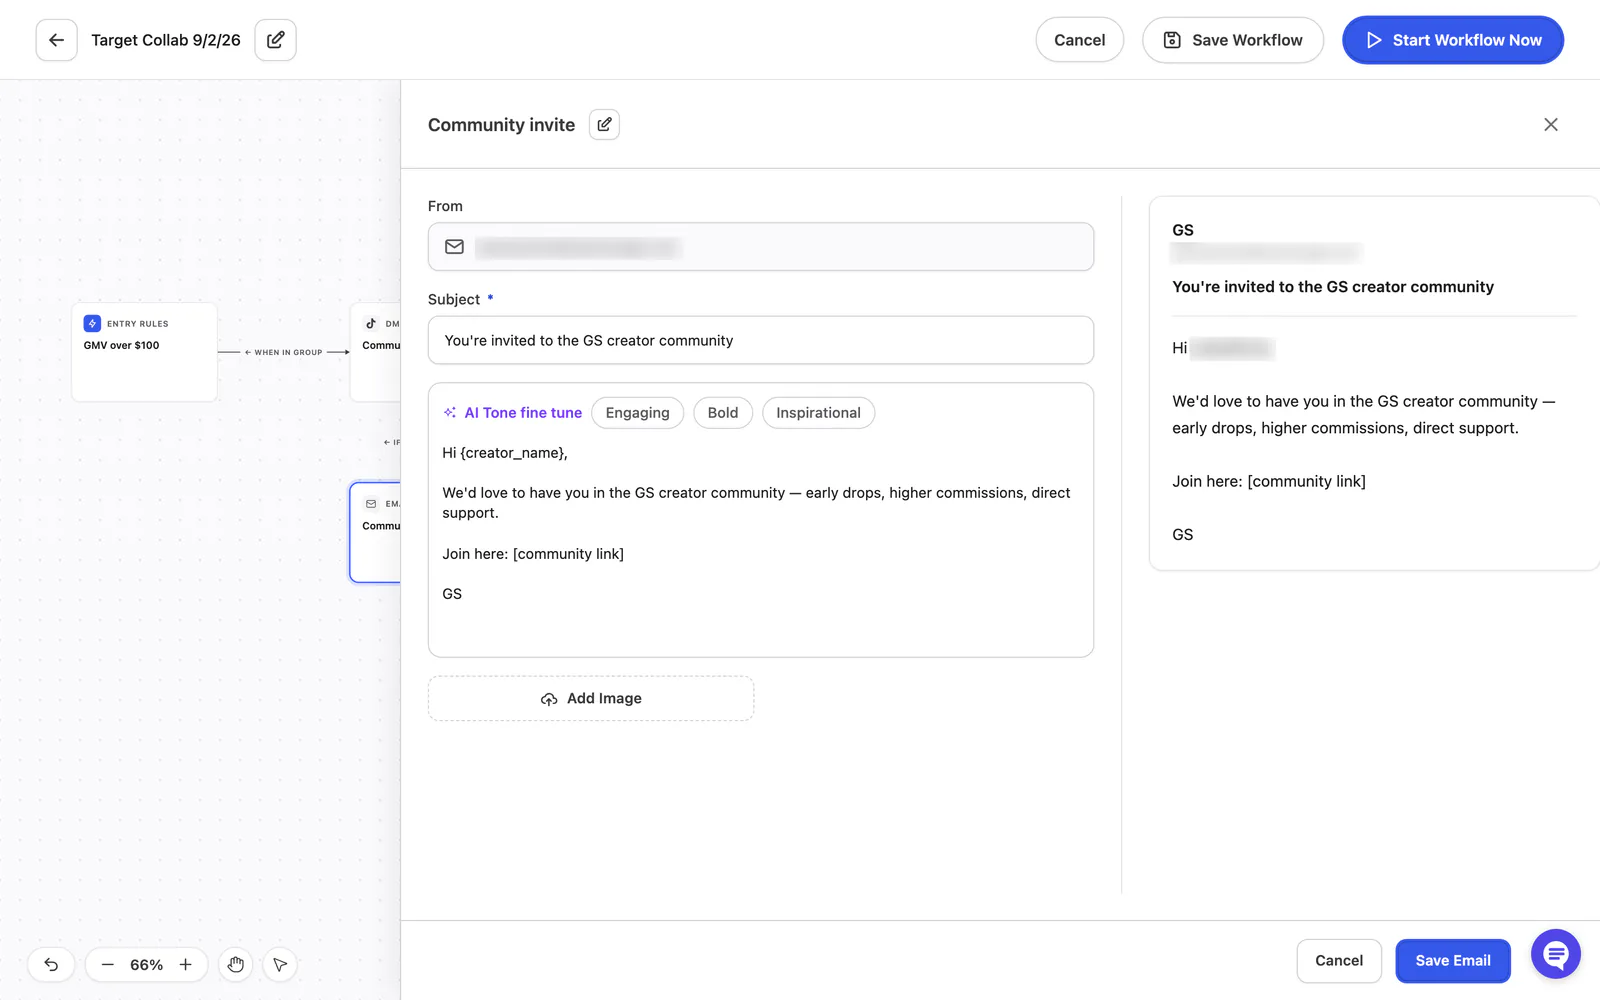Image resolution: width=1600 pixels, height=1000 pixels.
Task: Zoom out canvas with minus icon
Action: [x=108, y=964]
